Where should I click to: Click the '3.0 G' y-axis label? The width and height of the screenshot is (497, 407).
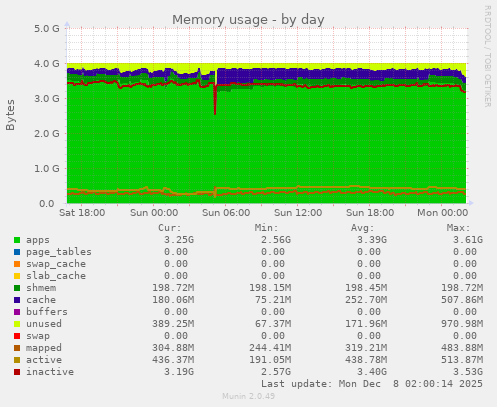click(x=47, y=99)
